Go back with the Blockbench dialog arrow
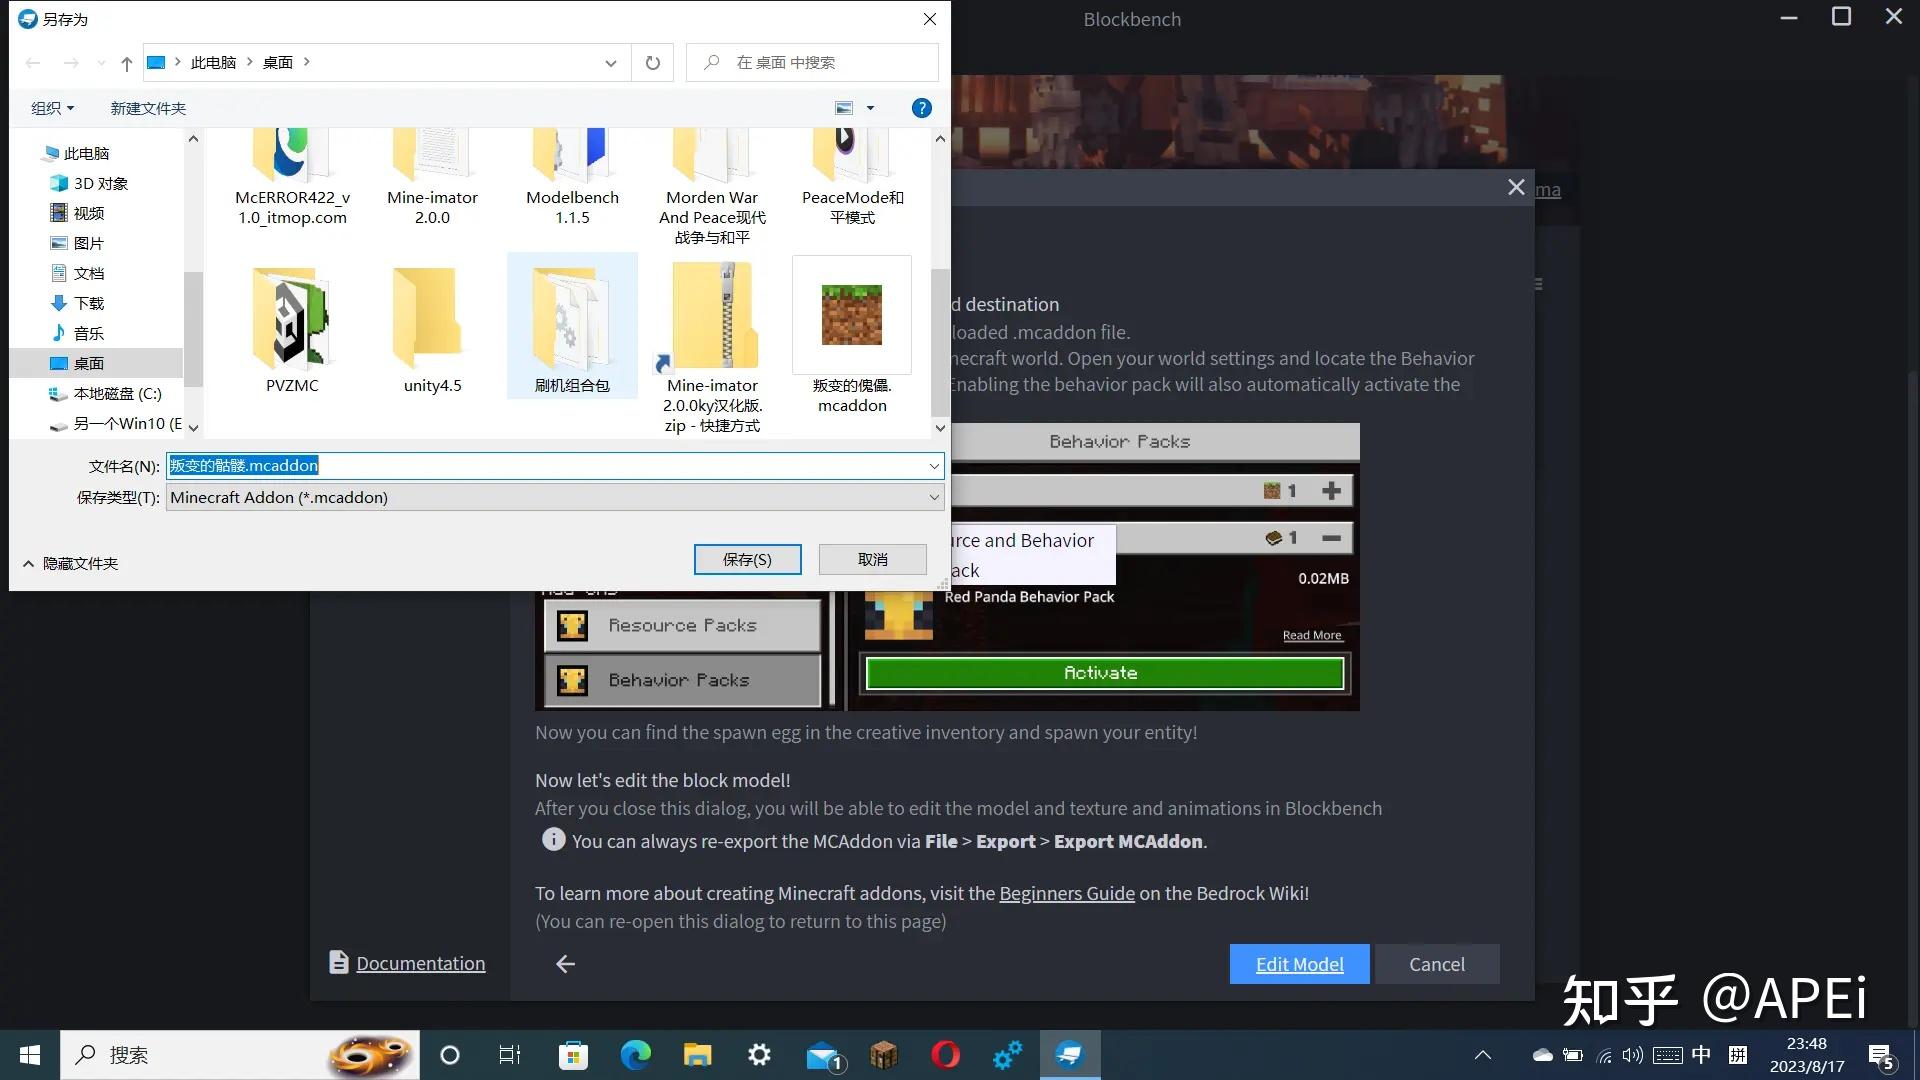1920x1080 pixels. click(x=565, y=964)
